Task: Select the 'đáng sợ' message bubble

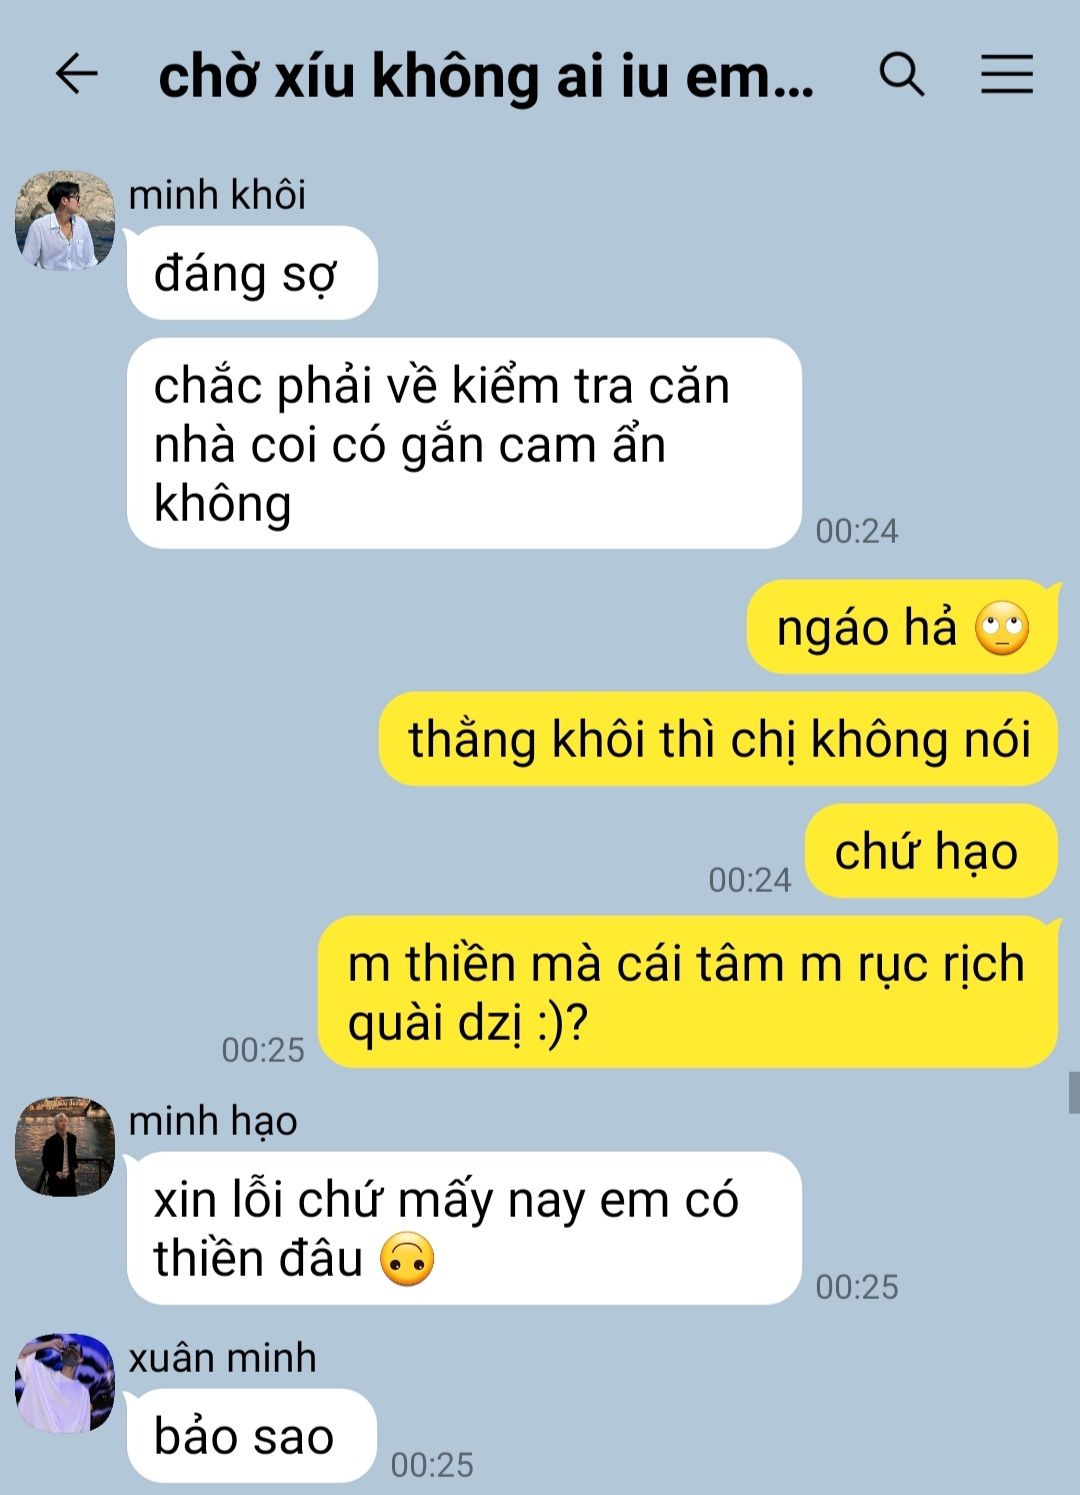Action: (x=252, y=273)
